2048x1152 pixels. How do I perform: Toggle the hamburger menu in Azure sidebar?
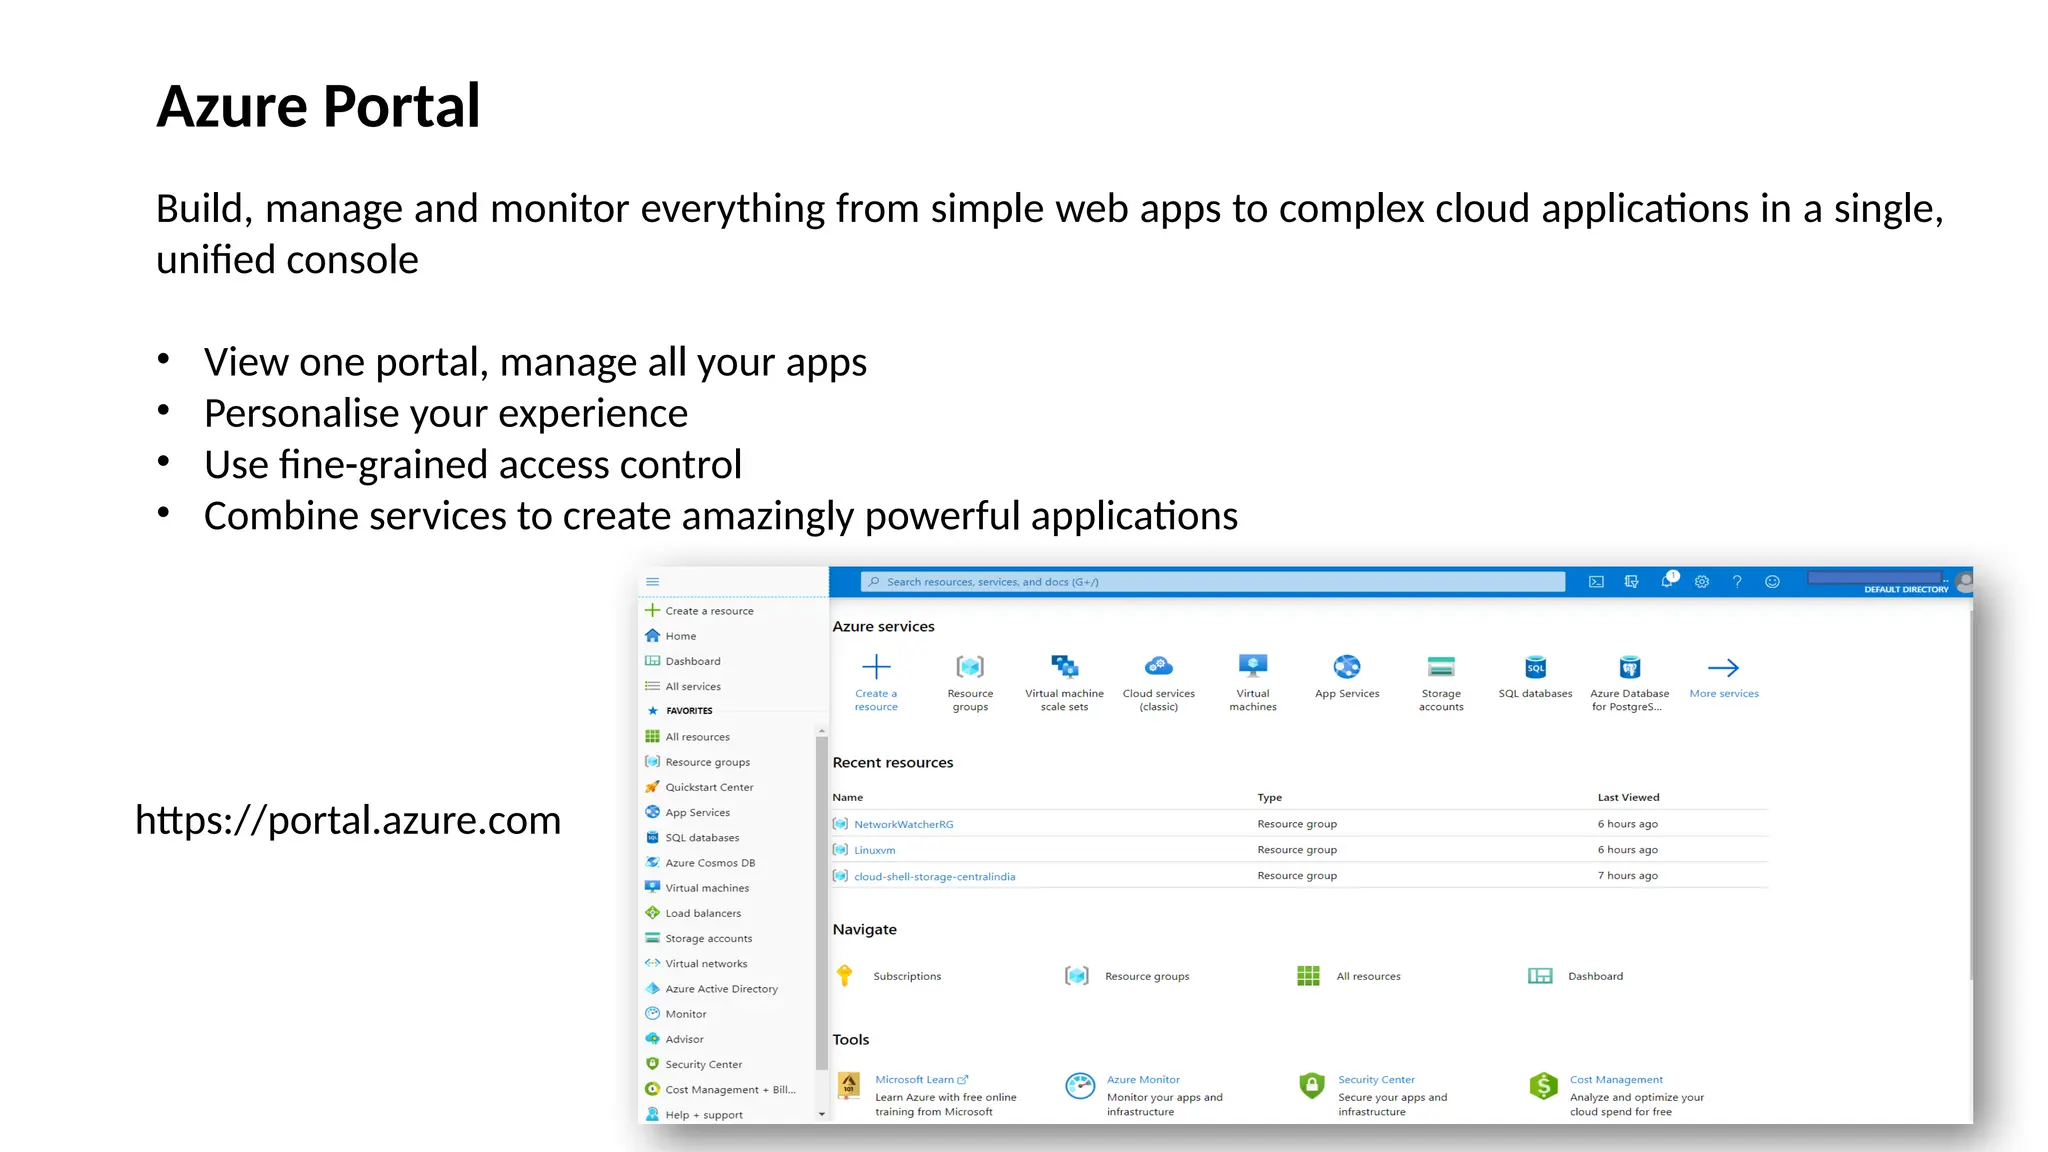(x=653, y=582)
